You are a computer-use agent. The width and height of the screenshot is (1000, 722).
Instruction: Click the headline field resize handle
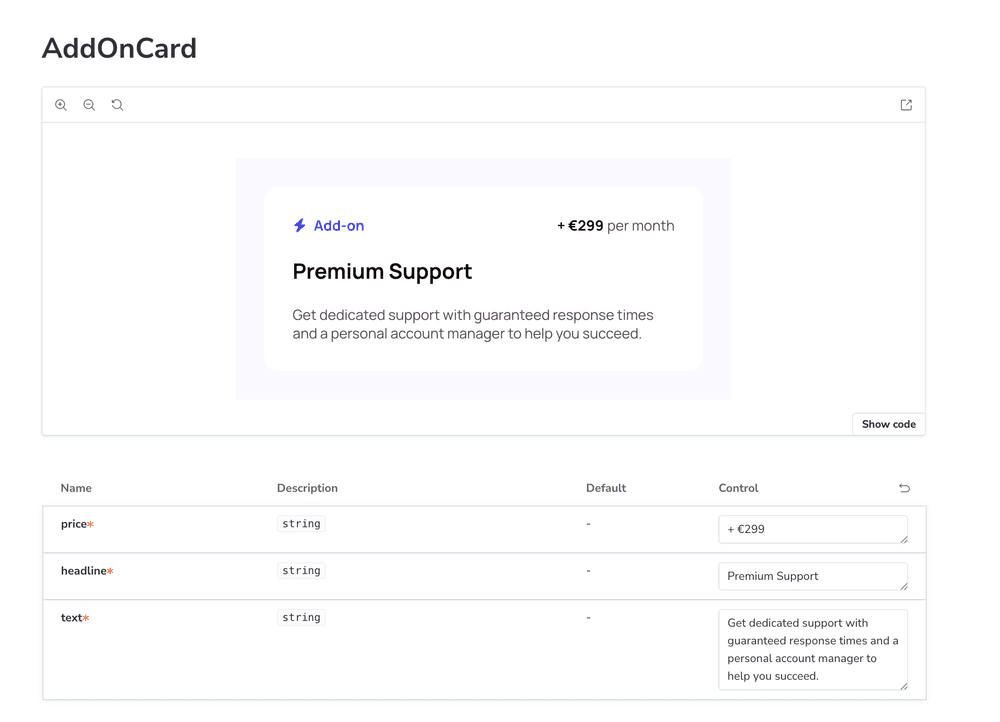coord(904,586)
